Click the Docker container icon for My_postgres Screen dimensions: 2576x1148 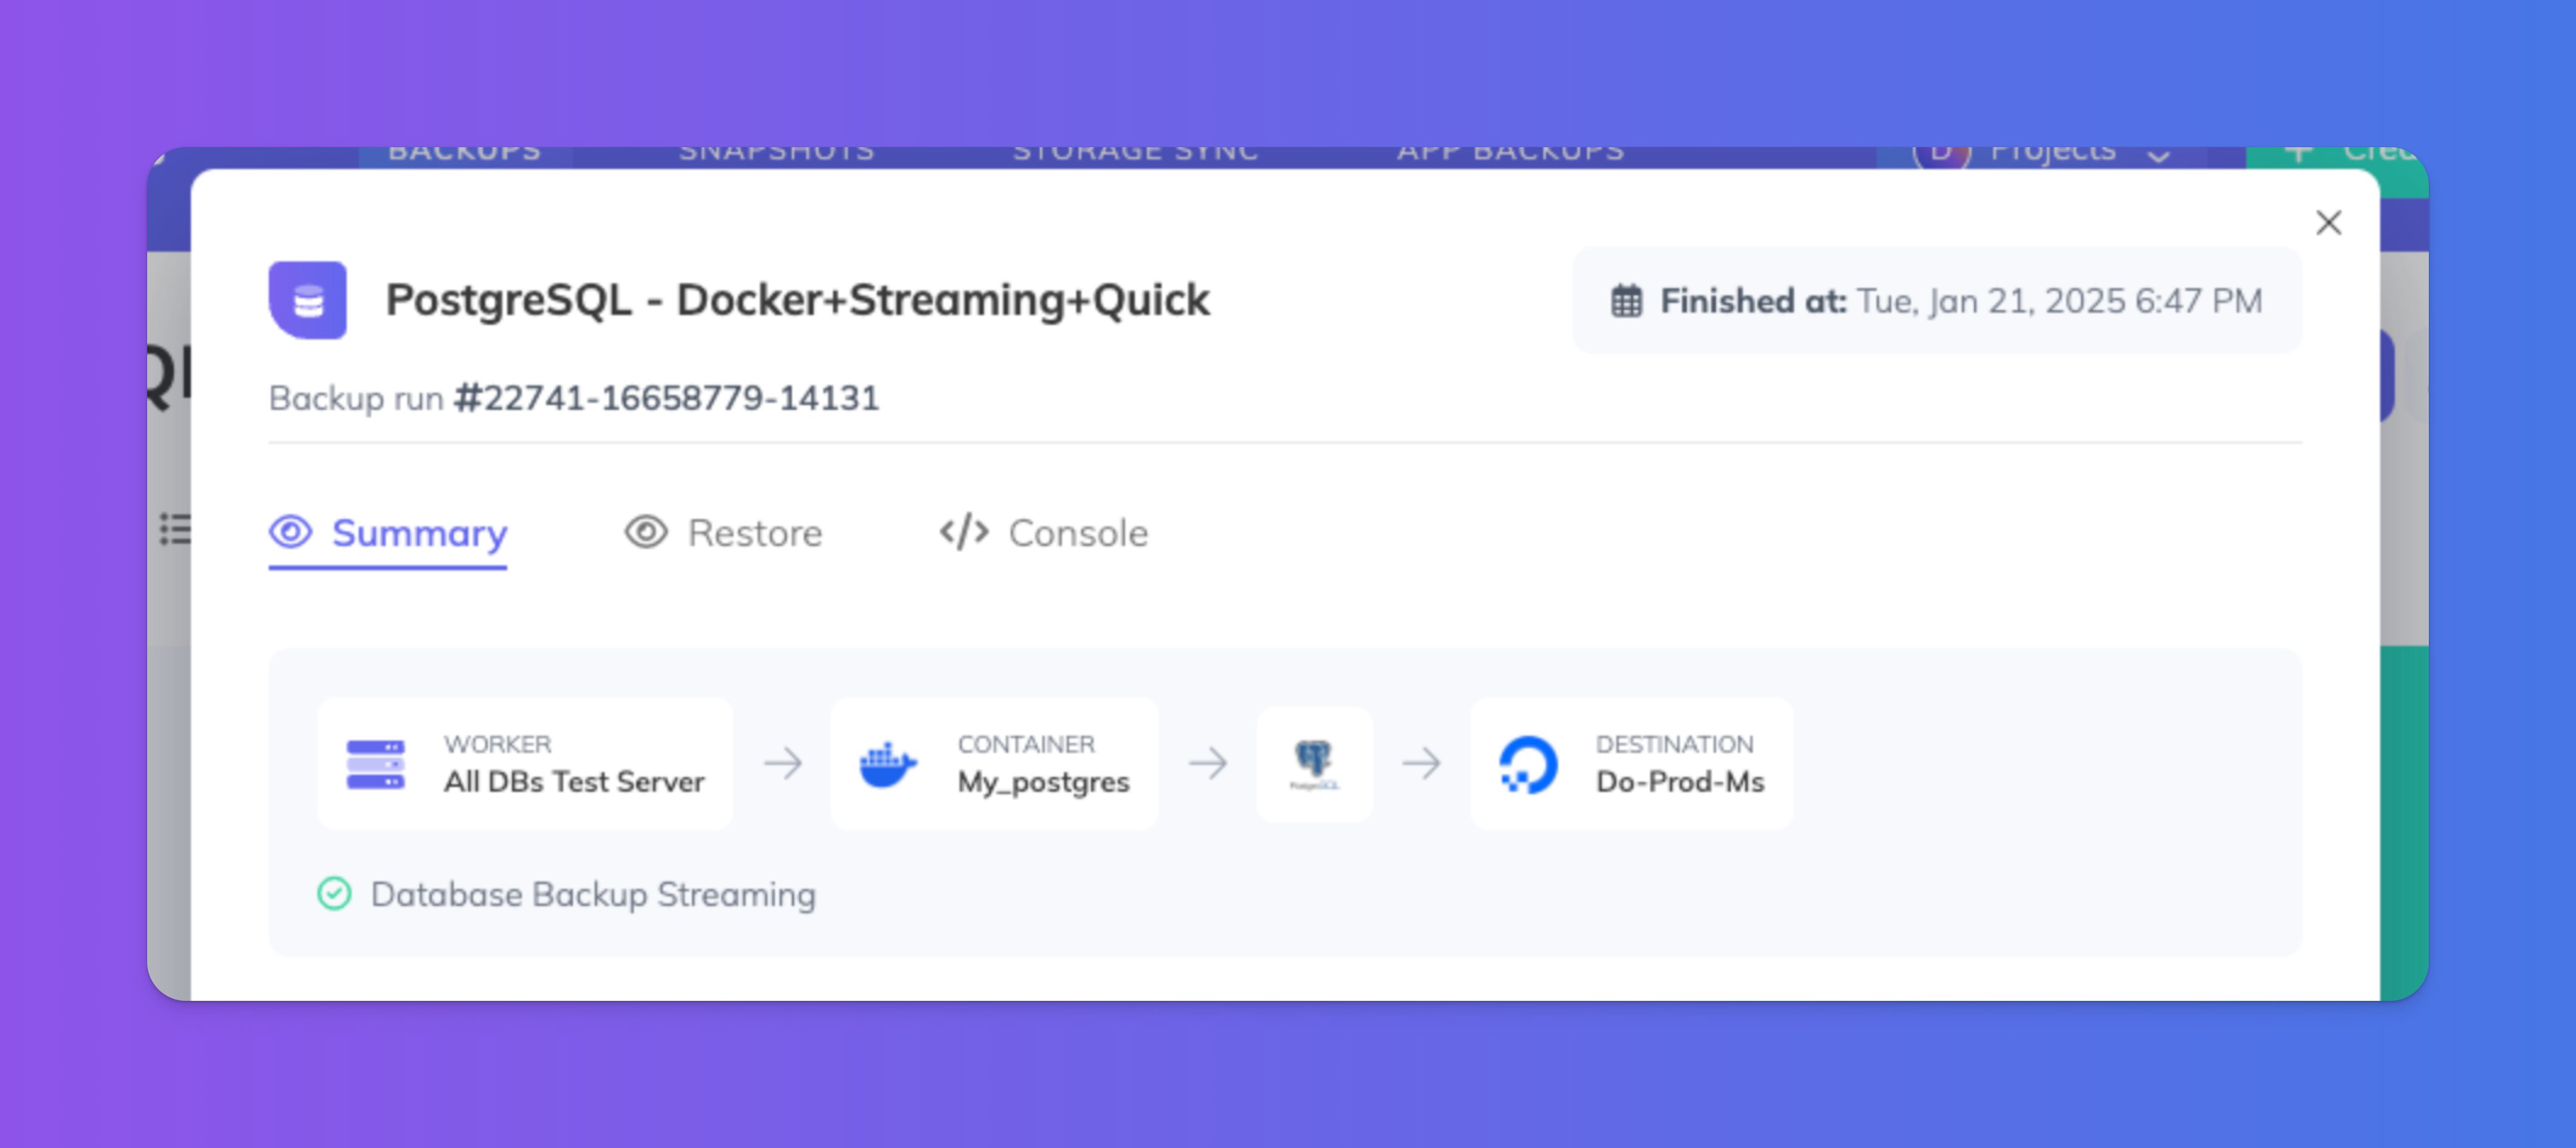pyautogui.click(x=889, y=762)
